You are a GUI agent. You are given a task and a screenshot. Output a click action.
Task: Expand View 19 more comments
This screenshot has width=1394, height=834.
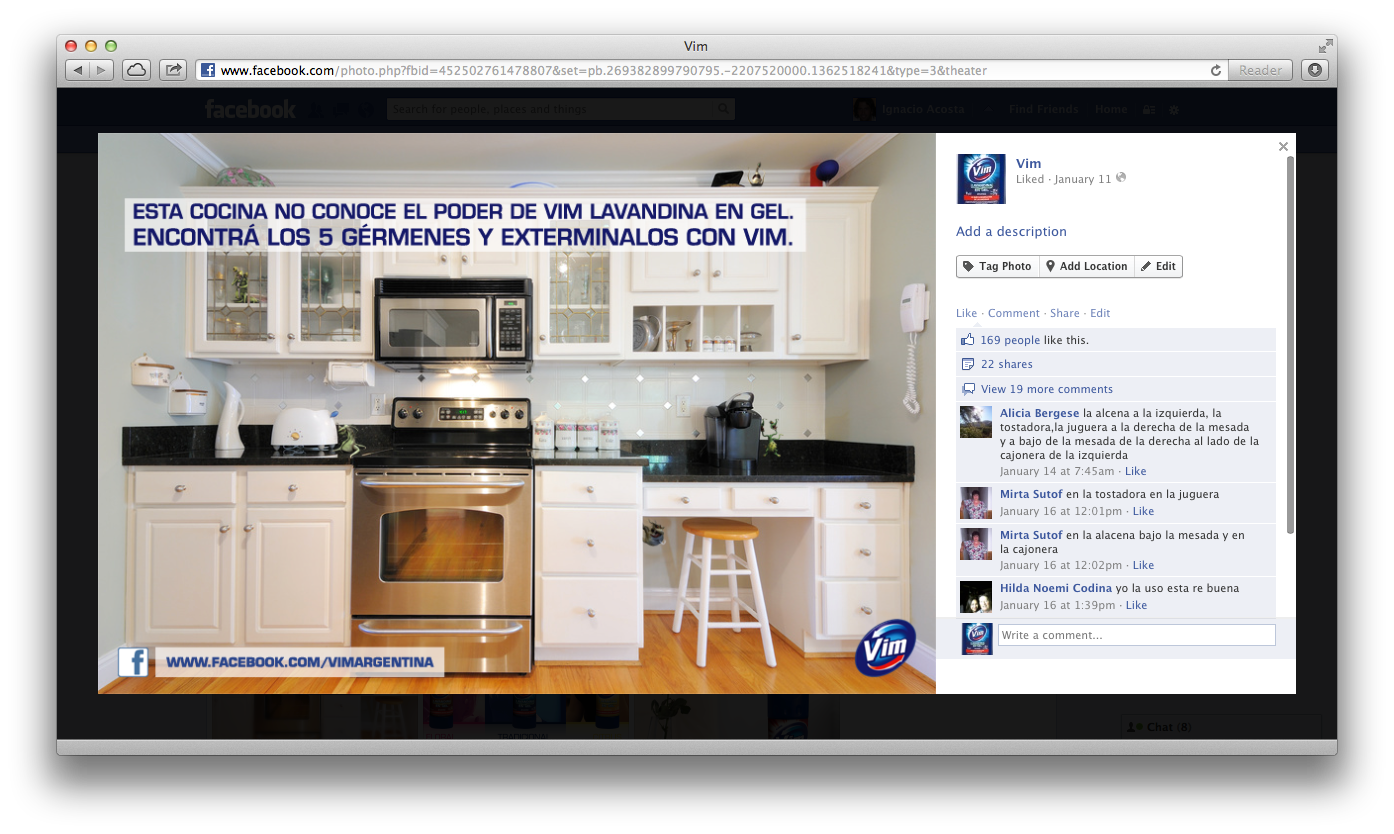[1047, 389]
